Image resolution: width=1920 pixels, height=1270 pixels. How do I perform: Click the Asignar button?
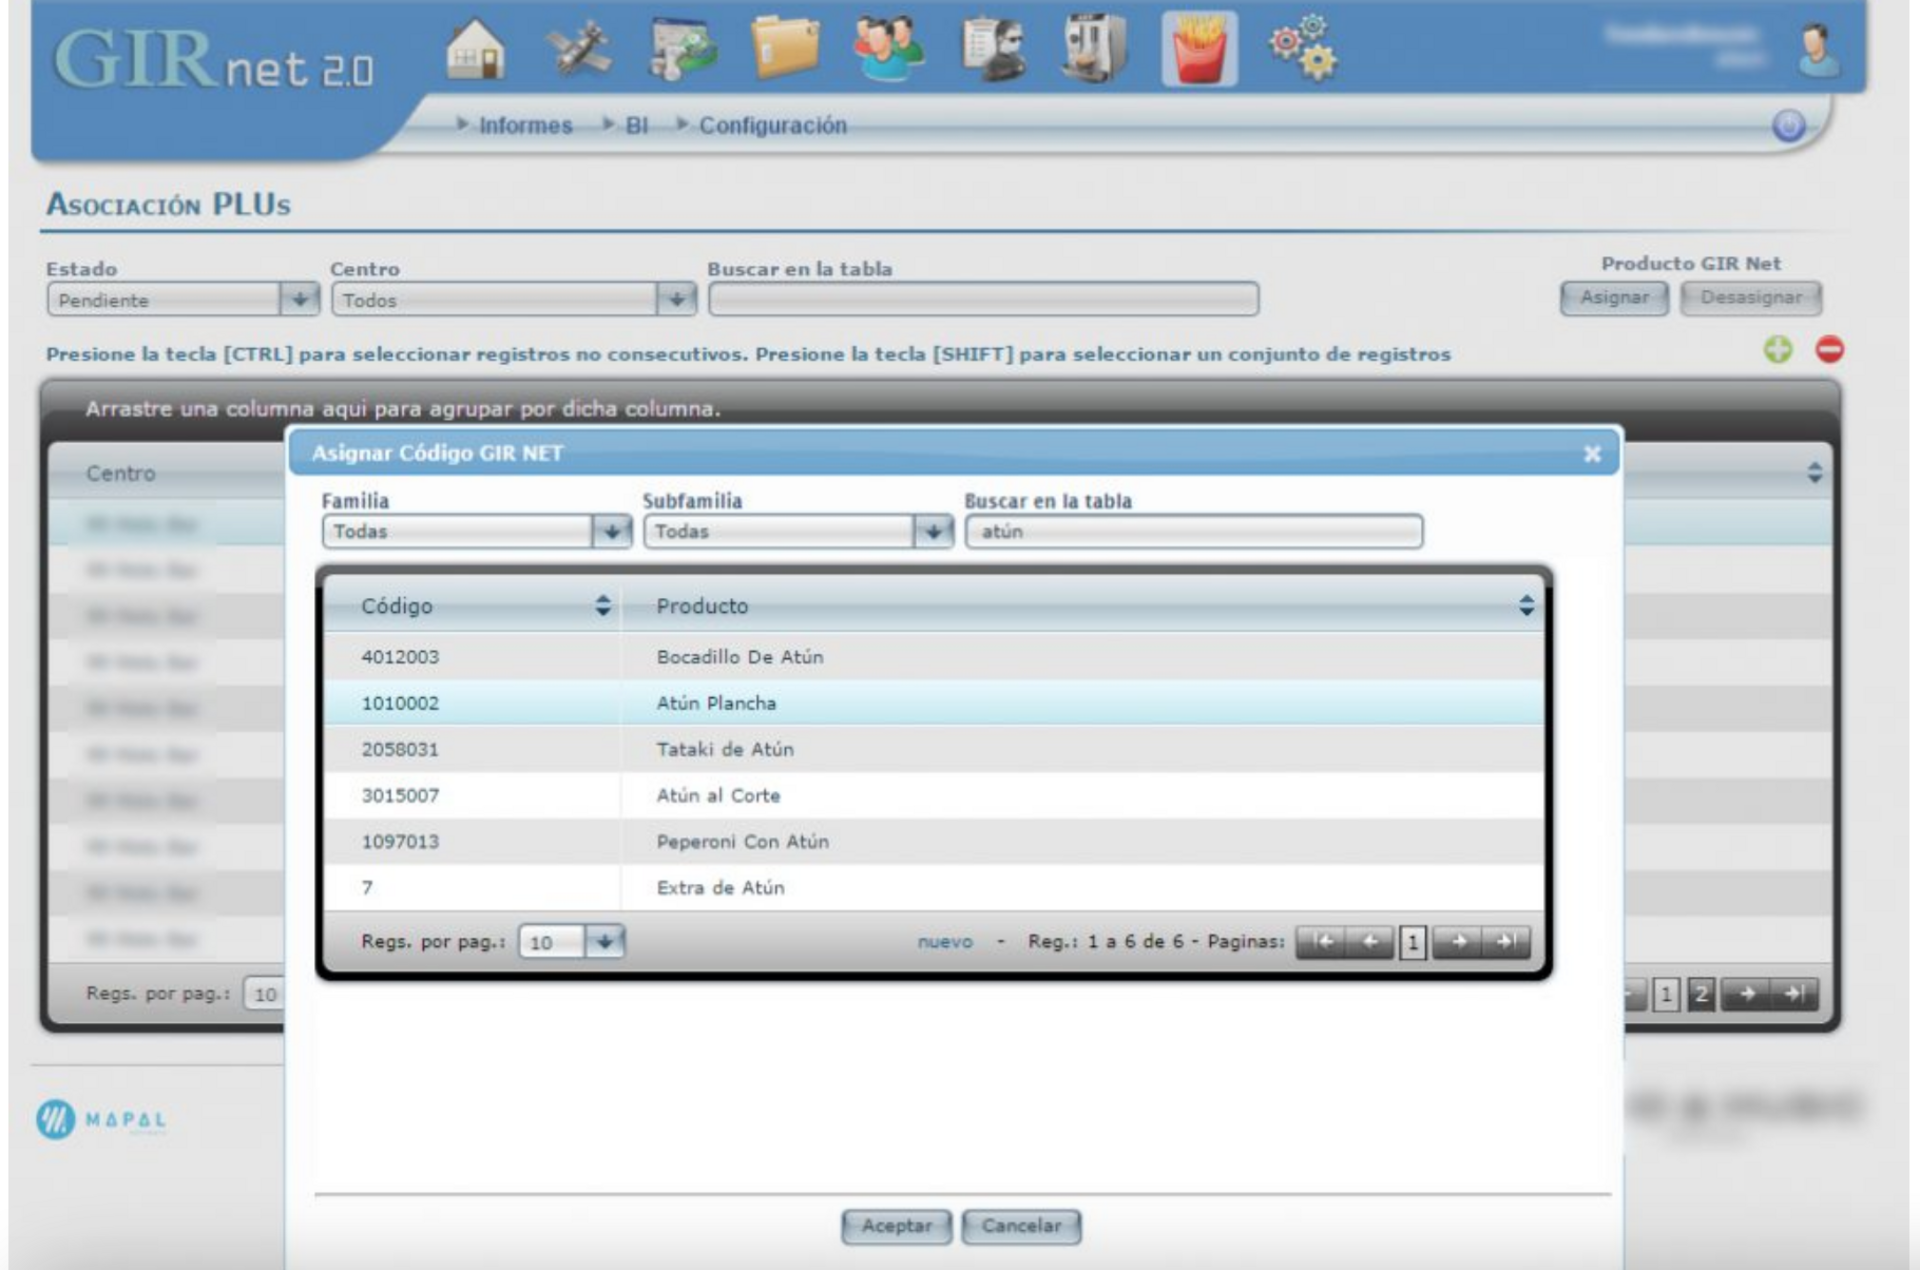click(1613, 298)
